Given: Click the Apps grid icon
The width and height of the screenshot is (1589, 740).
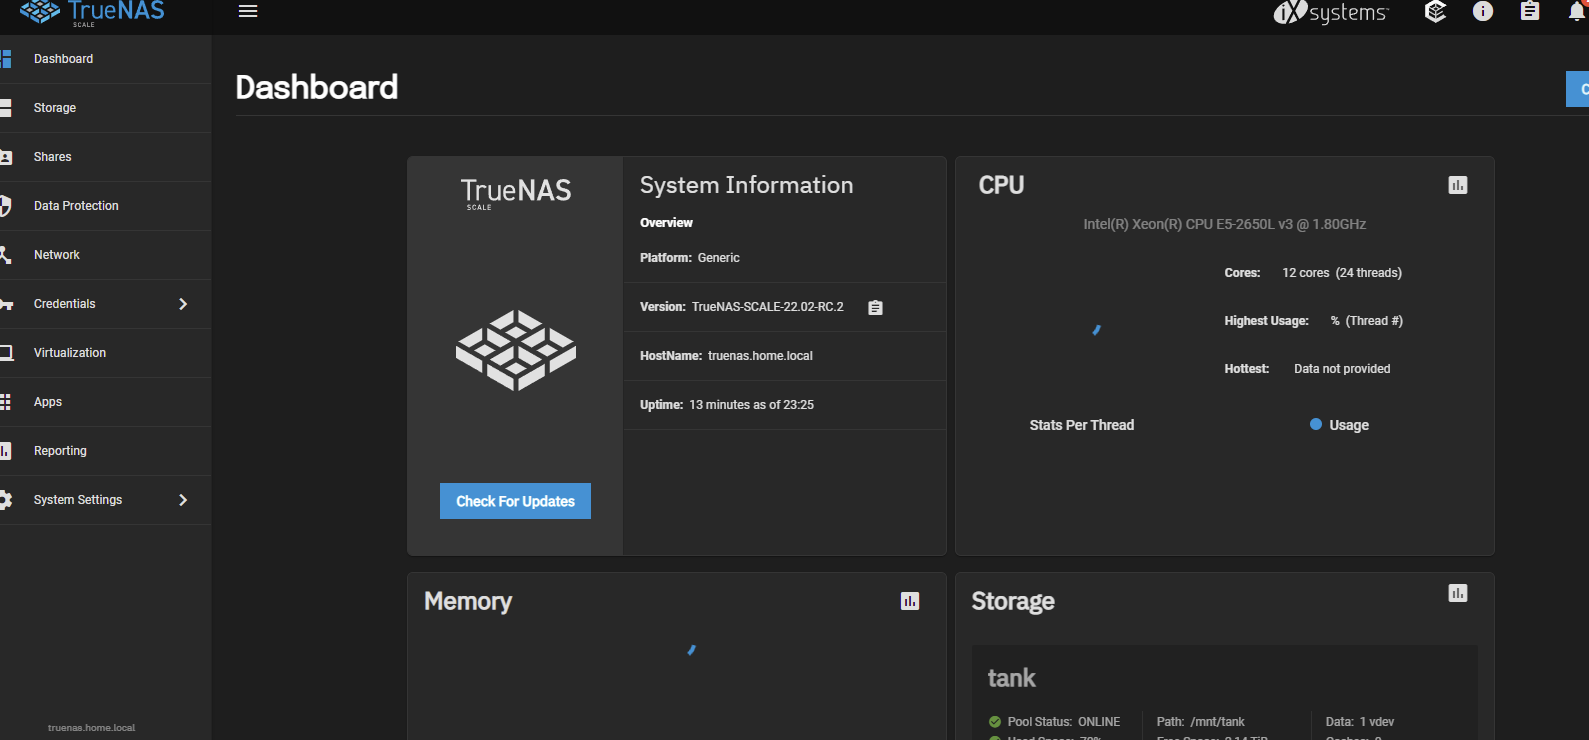Looking at the screenshot, I should [x=5, y=402].
